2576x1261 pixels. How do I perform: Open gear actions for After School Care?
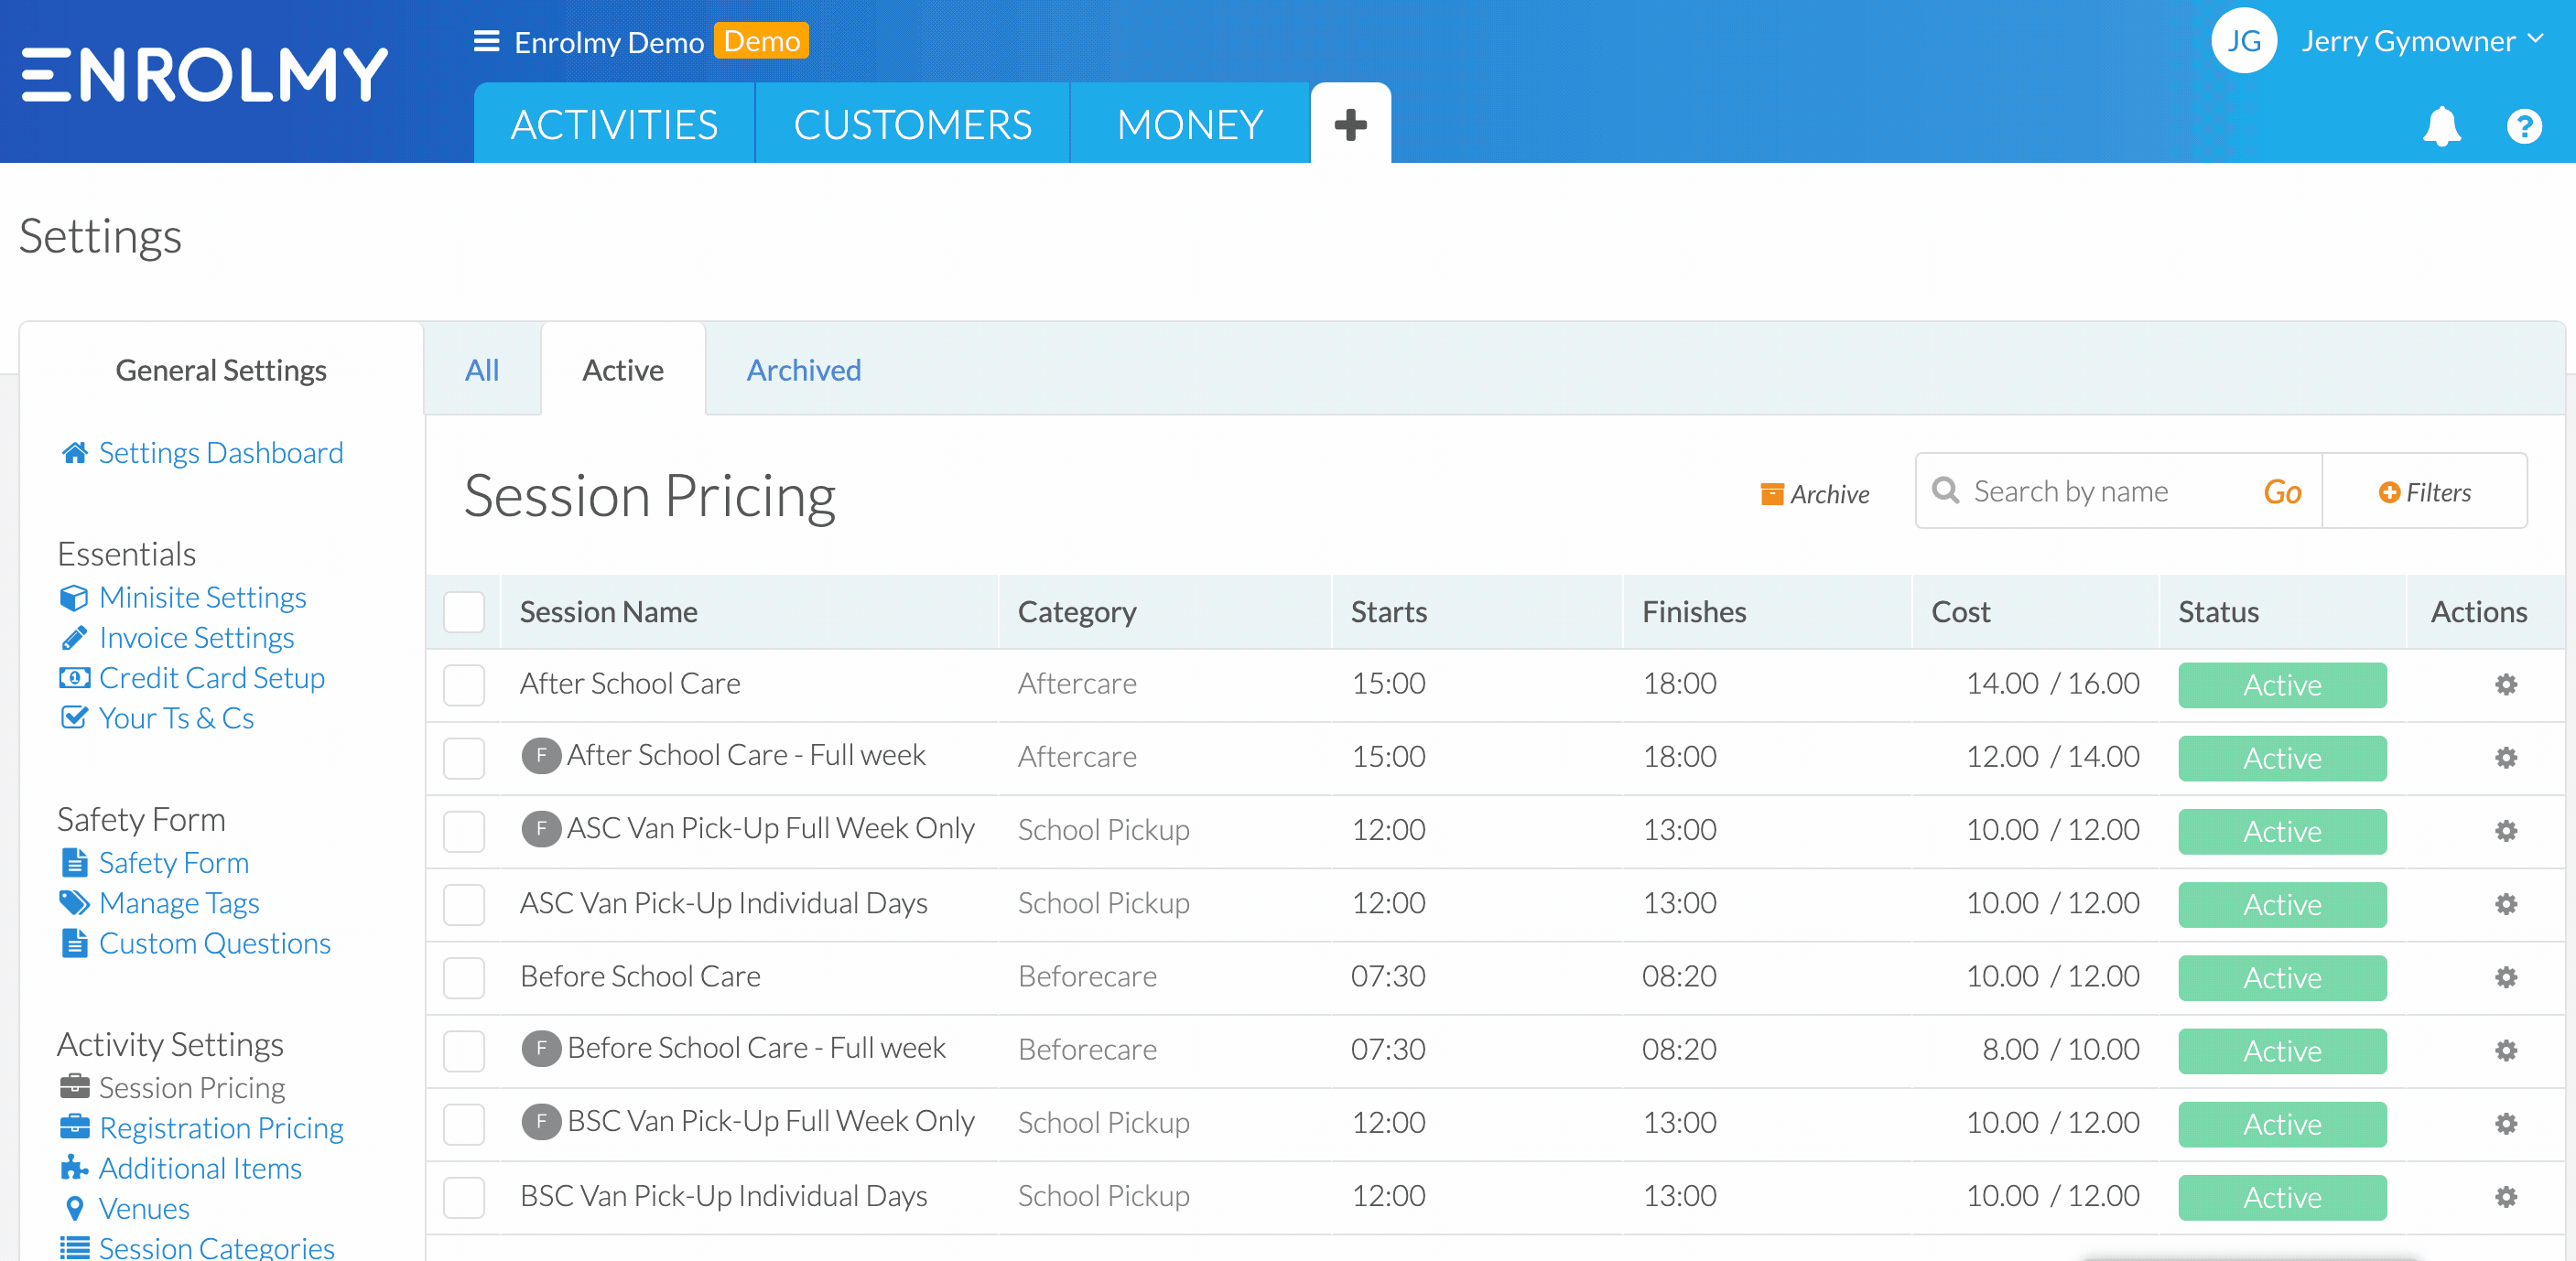pos(2505,684)
